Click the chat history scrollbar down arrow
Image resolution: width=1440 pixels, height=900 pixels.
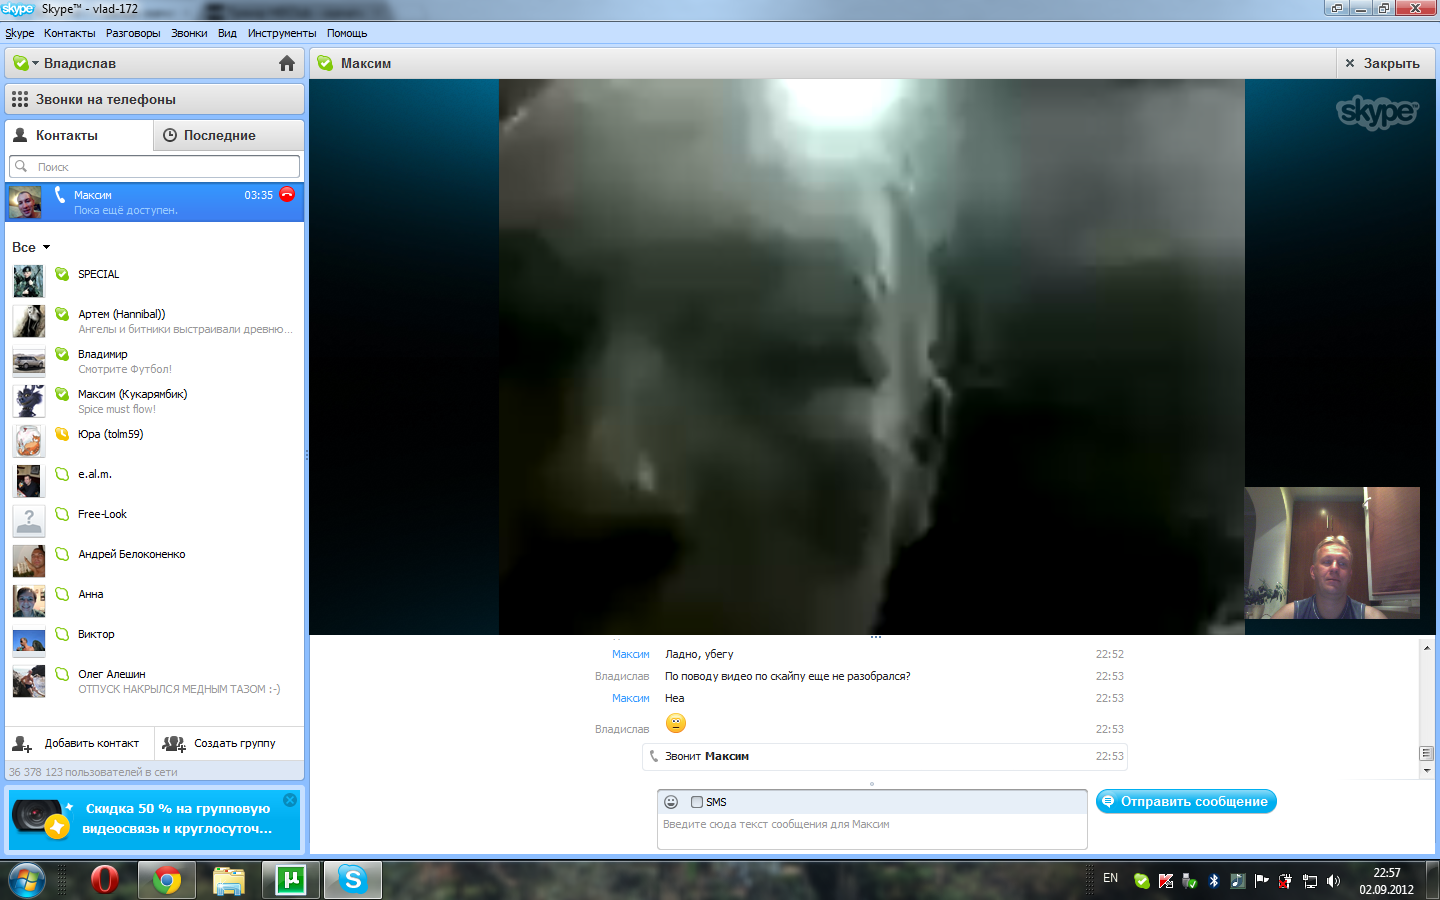(1427, 771)
